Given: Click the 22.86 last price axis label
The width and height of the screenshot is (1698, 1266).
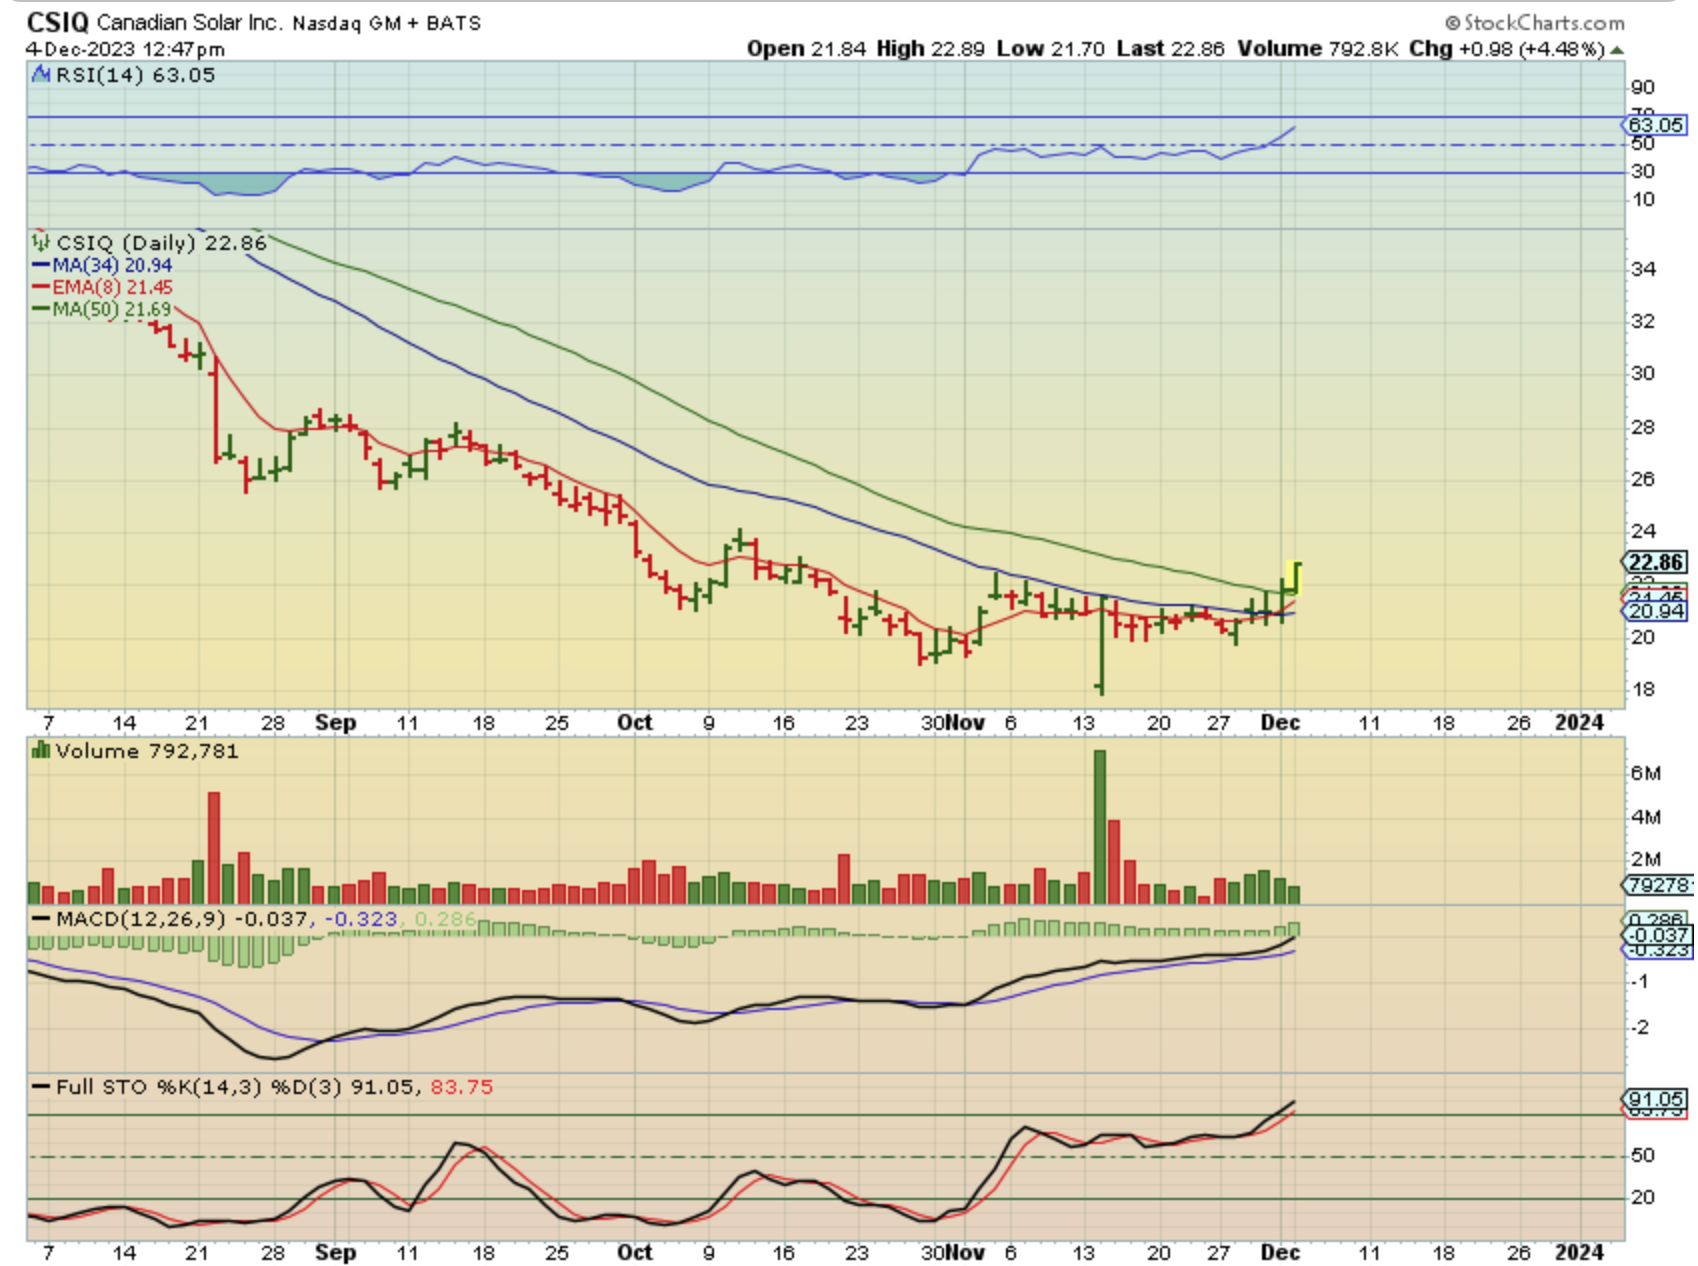Looking at the screenshot, I should 1656,562.
